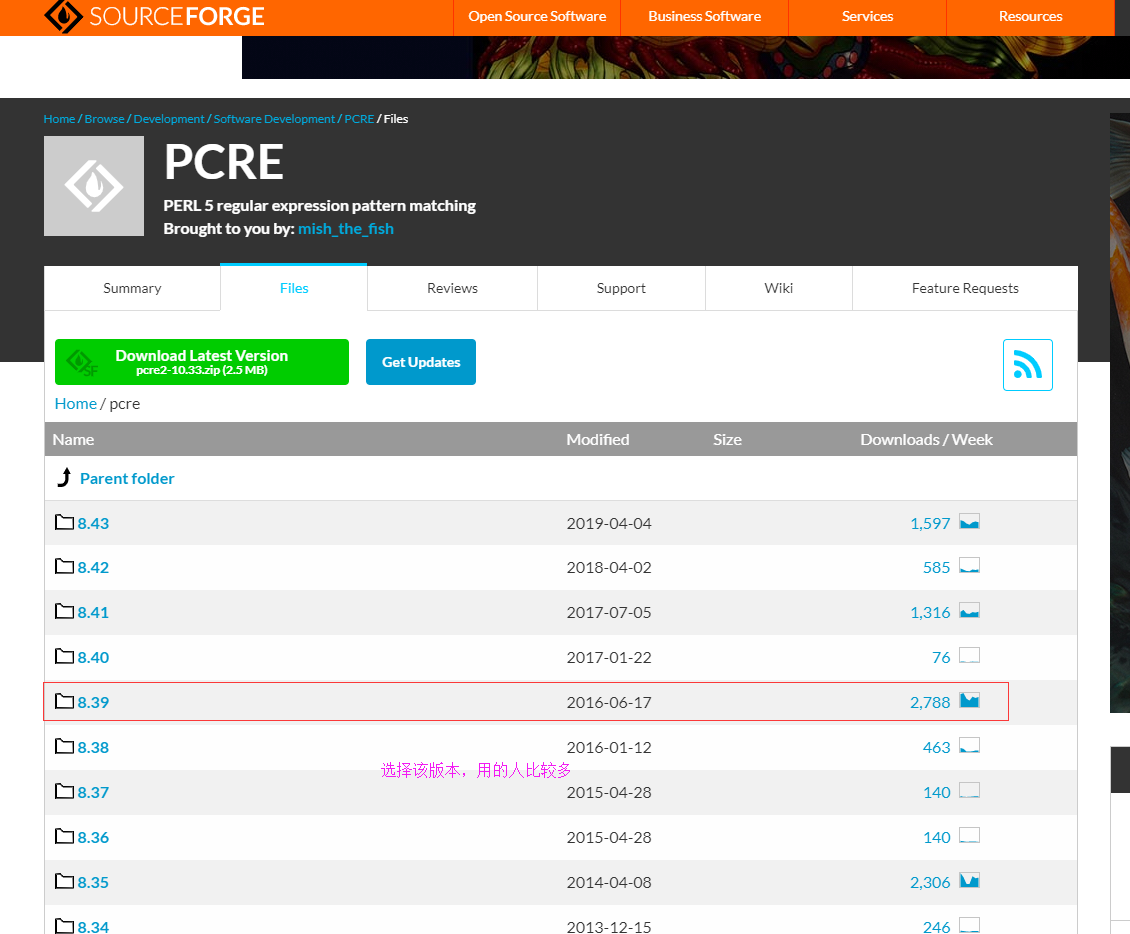Click the 2,788 downloads count link
1130x934 pixels.
click(930, 703)
